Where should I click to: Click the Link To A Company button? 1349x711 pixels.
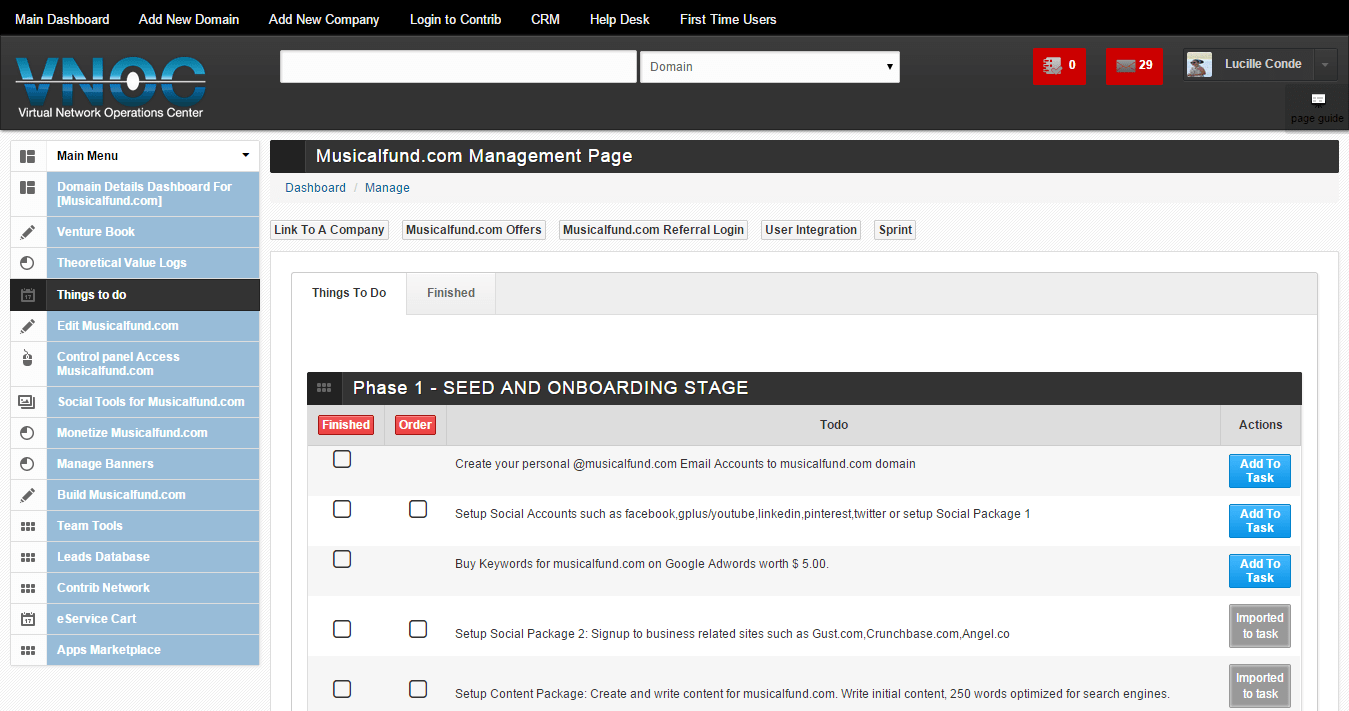tap(329, 230)
